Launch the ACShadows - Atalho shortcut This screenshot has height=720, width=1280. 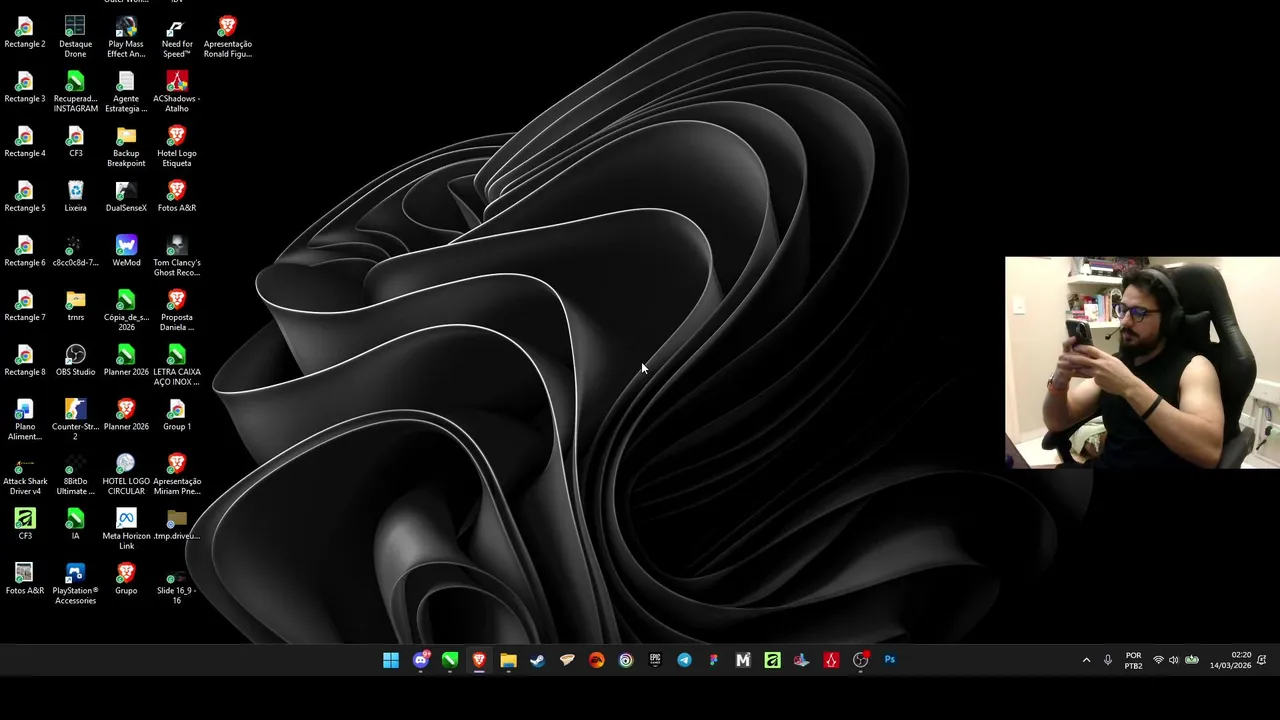tap(177, 91)
